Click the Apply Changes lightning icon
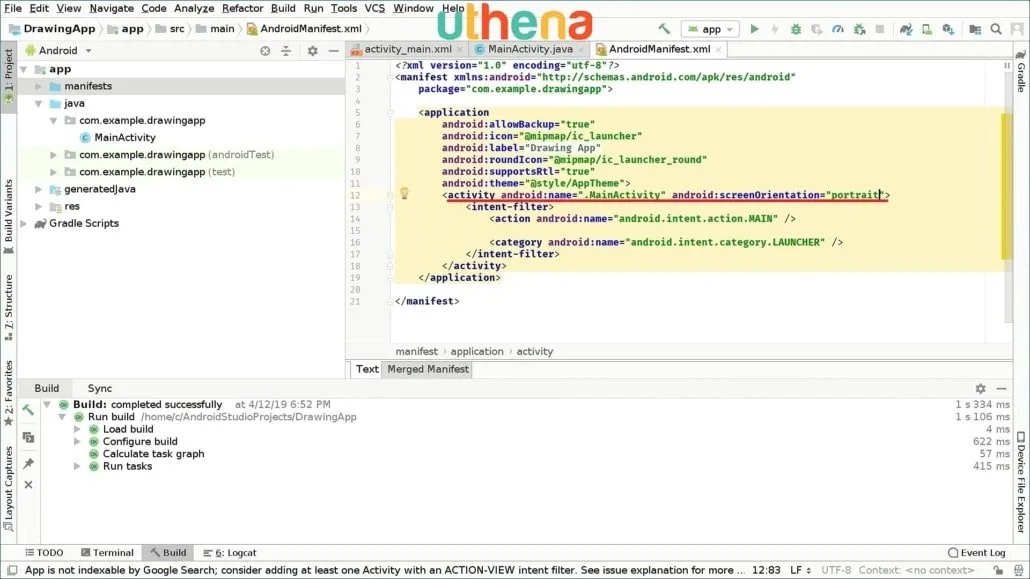Viewport: 1030px width, 579px height. pyautogui.click(x=774, y=29)
